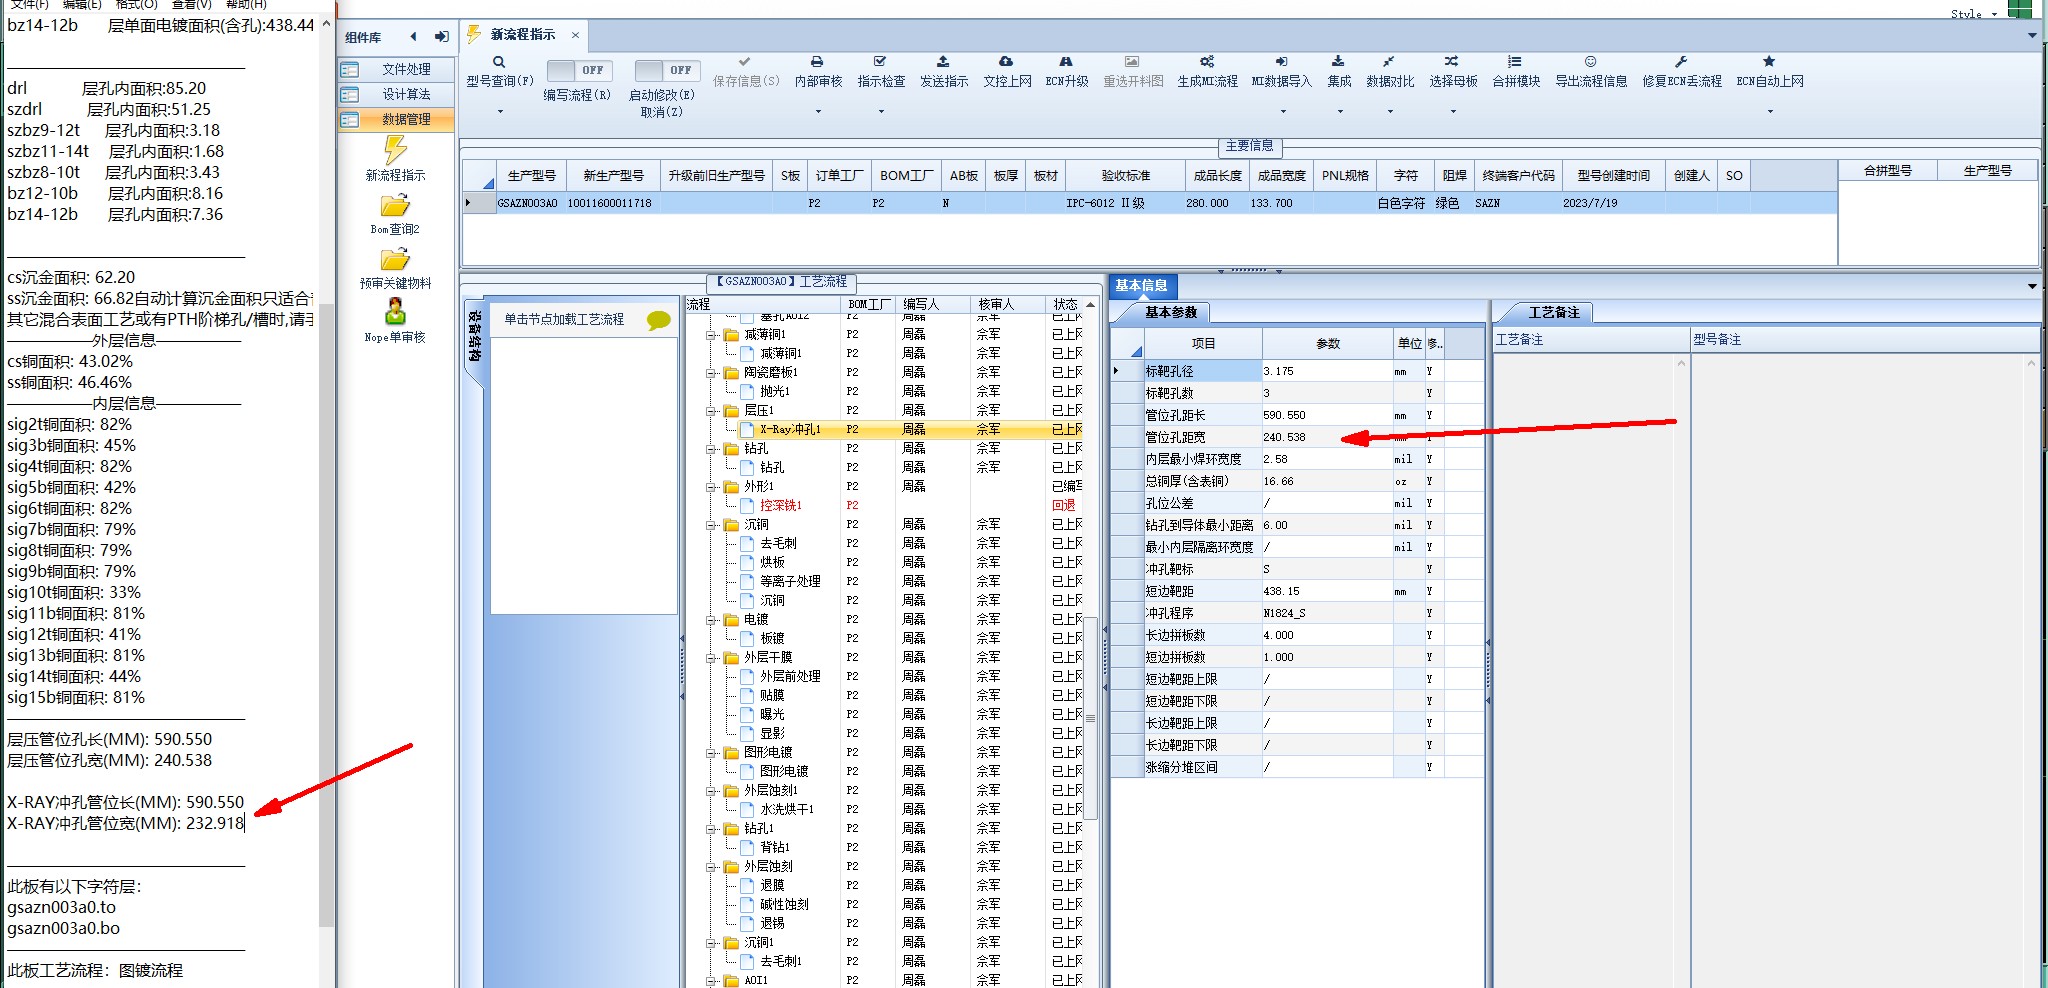Open dropdown arrow under ECN自动上网
This screenshot has height=988, width=2048.
click(x=1770, y=111)
